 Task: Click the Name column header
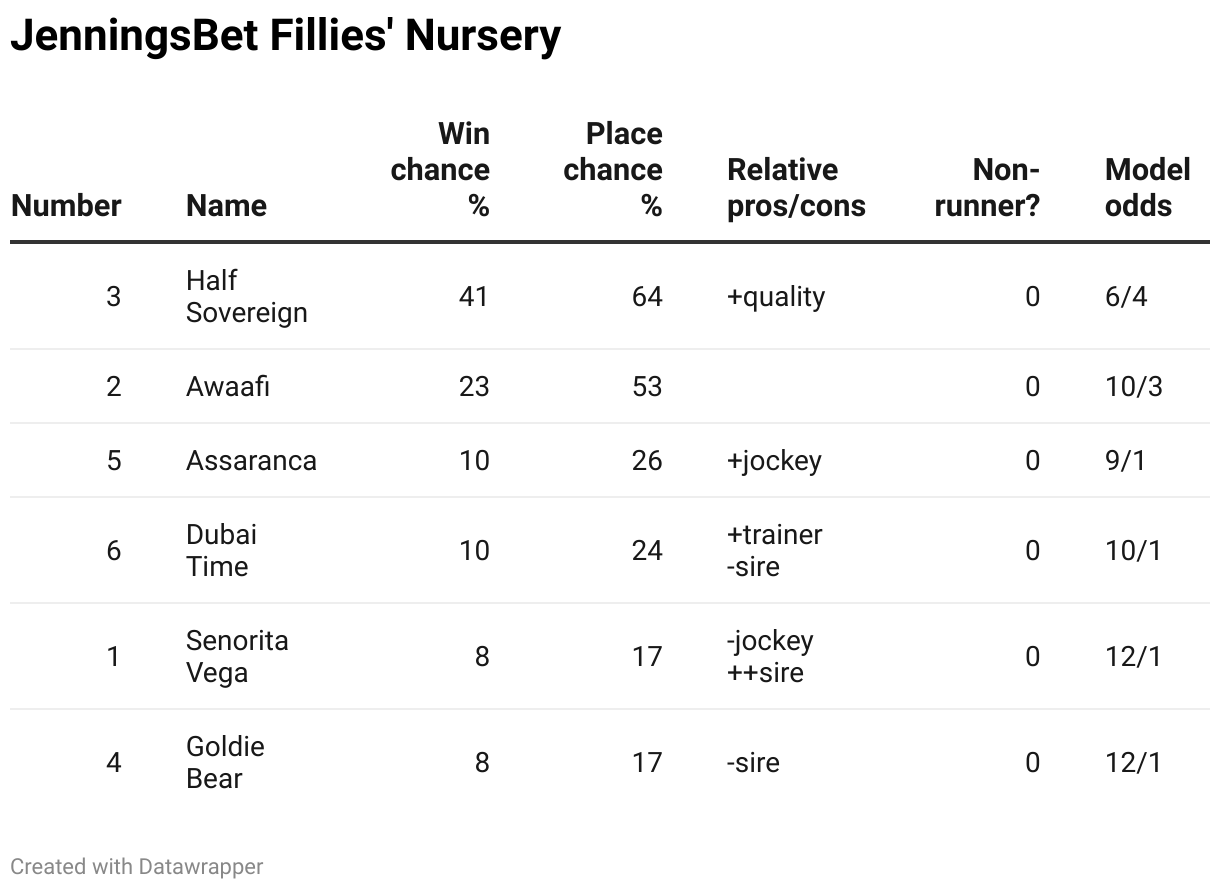tap(226, 206)
